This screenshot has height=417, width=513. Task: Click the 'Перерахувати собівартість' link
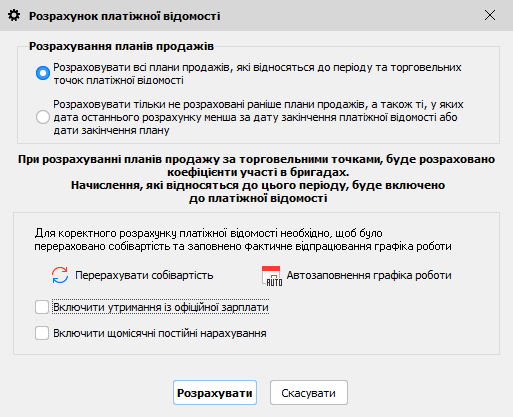click(144, 275)
